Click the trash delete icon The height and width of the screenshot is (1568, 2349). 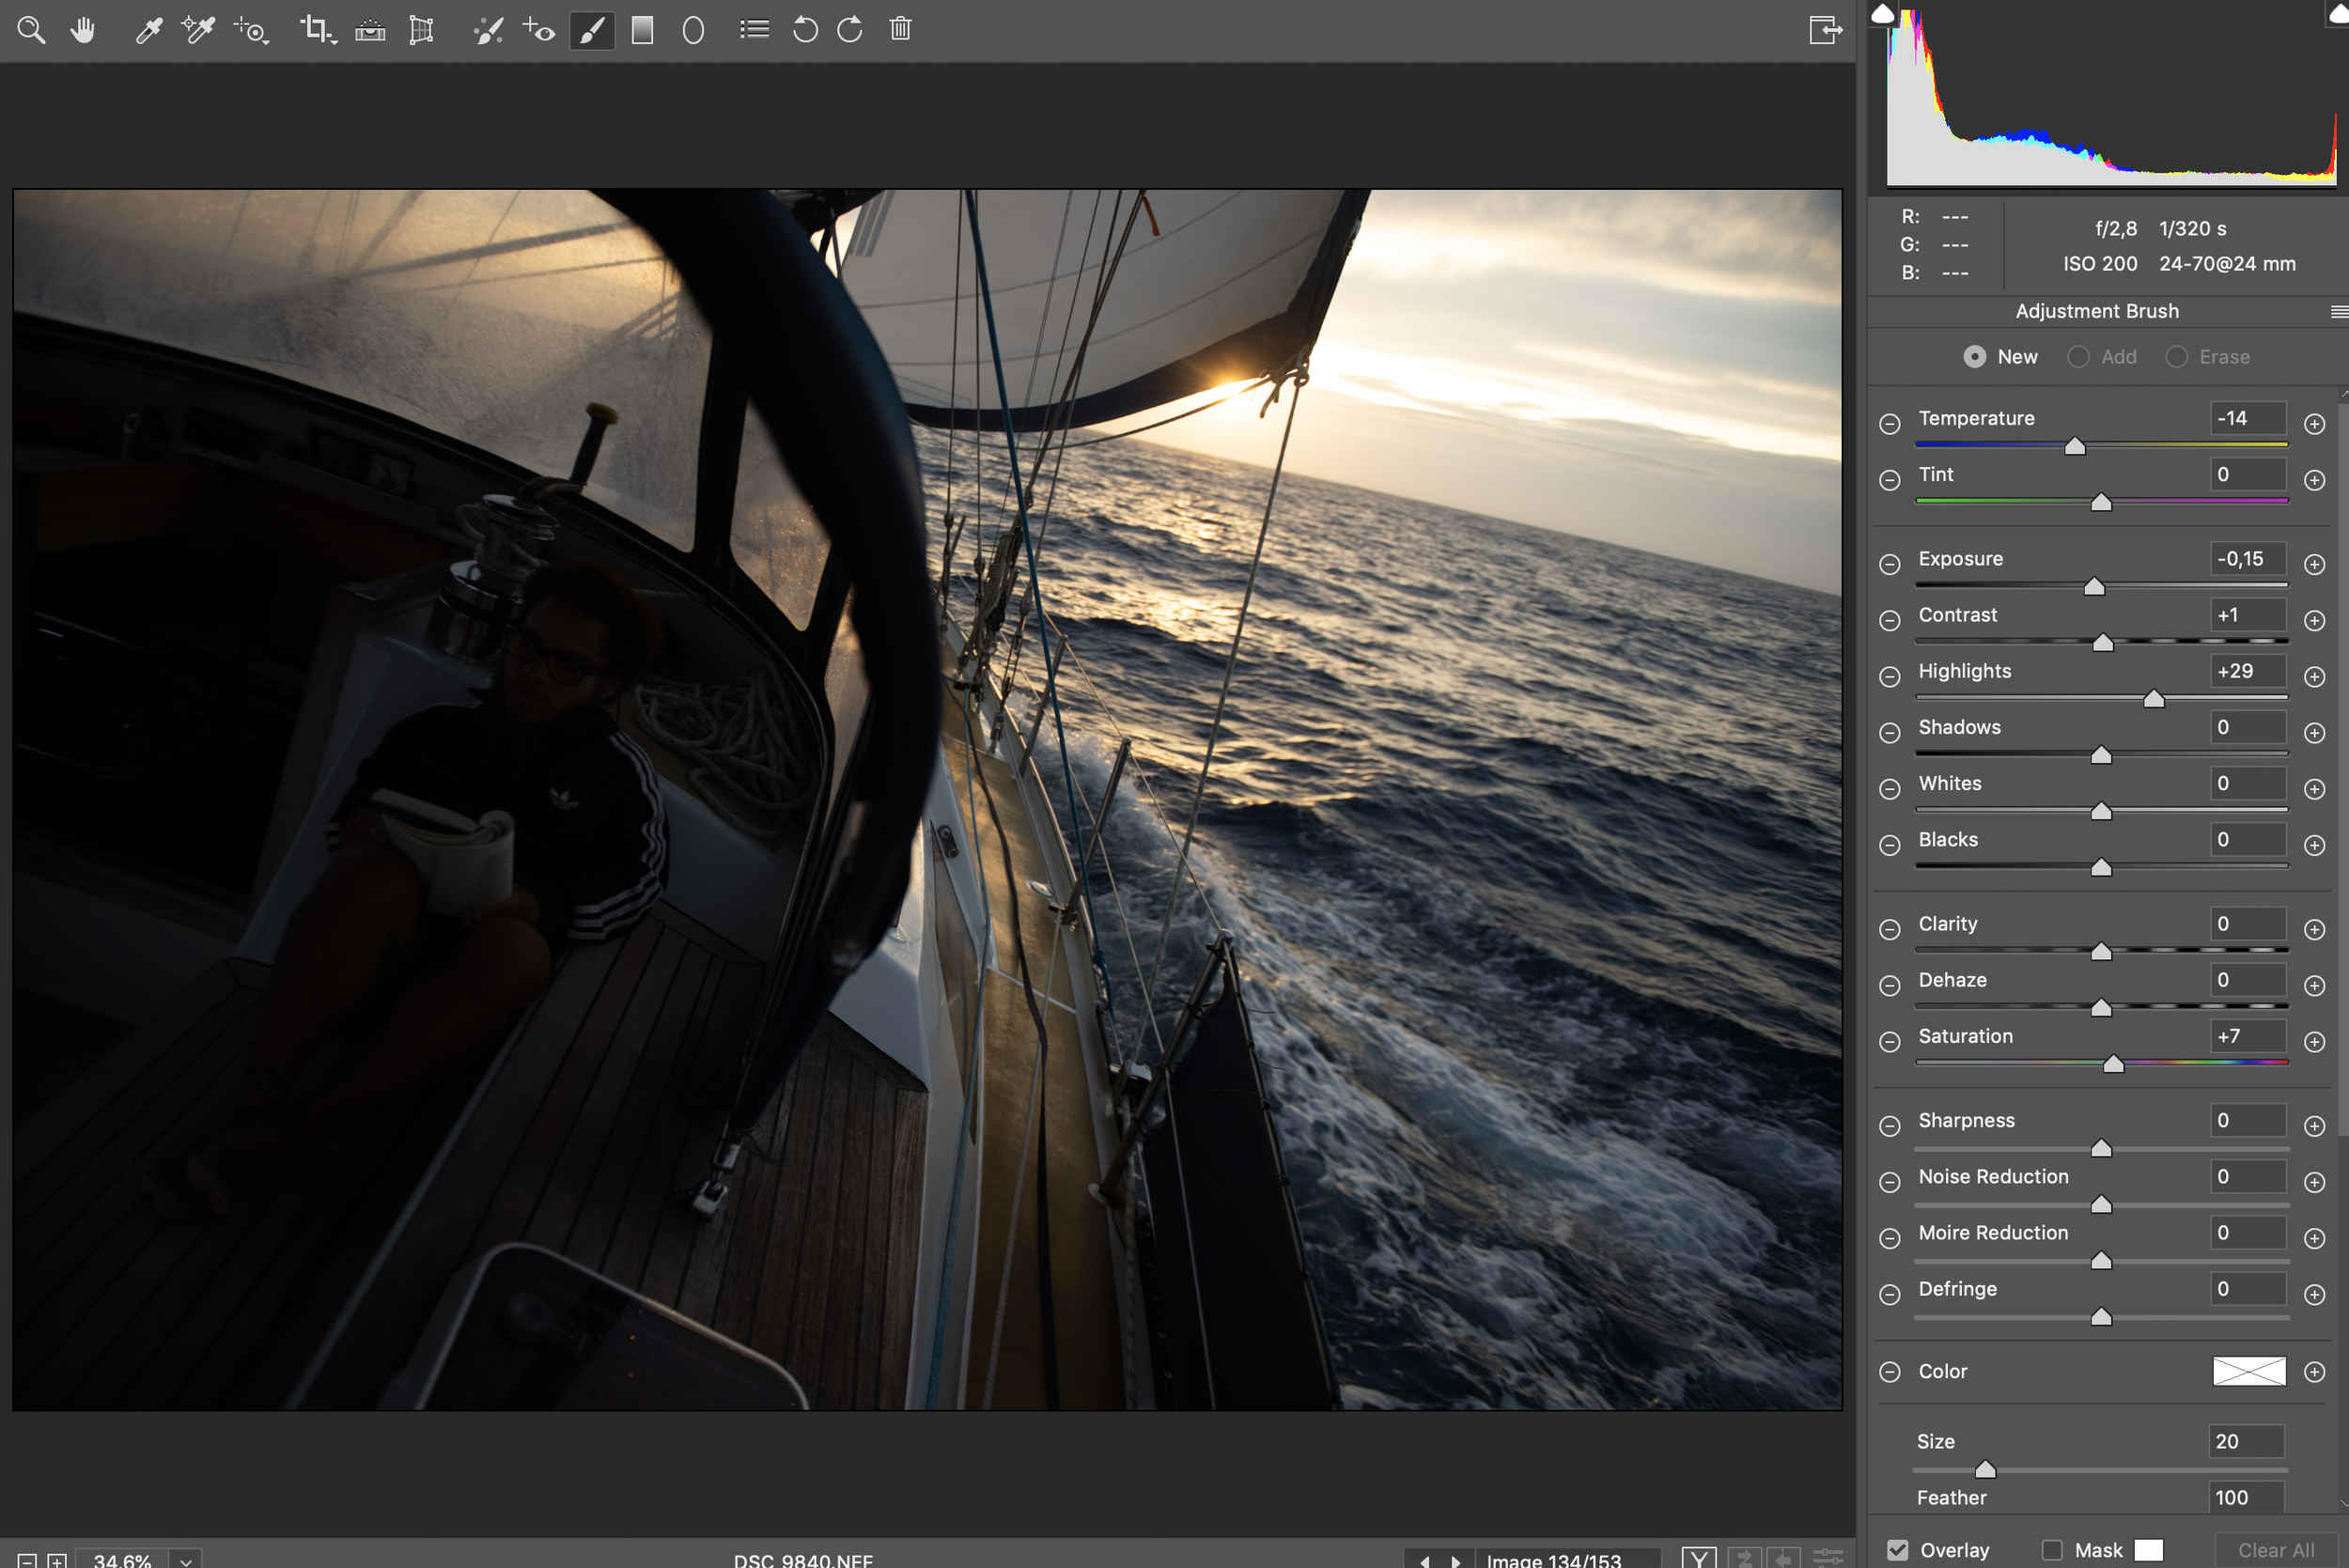[900, 29]
